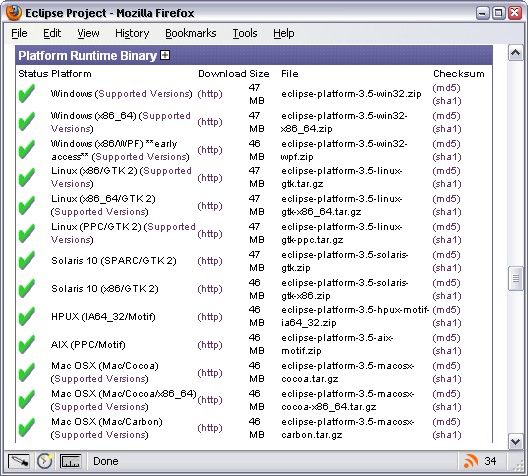Open the Bookmarks menu
This screenshot has height=476, width=528.
191,33
